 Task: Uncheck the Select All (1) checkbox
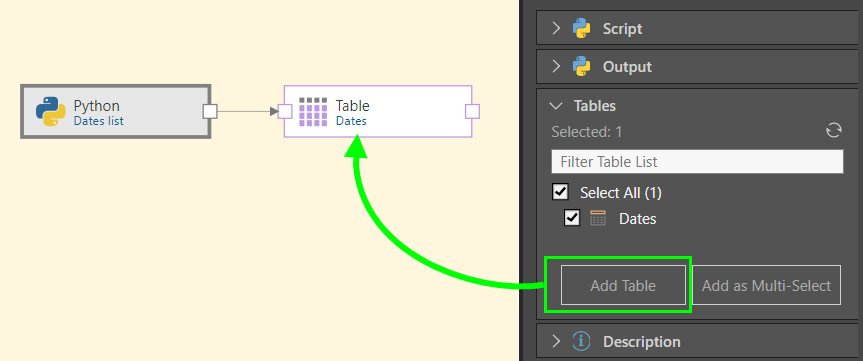[x=560, y=192]
